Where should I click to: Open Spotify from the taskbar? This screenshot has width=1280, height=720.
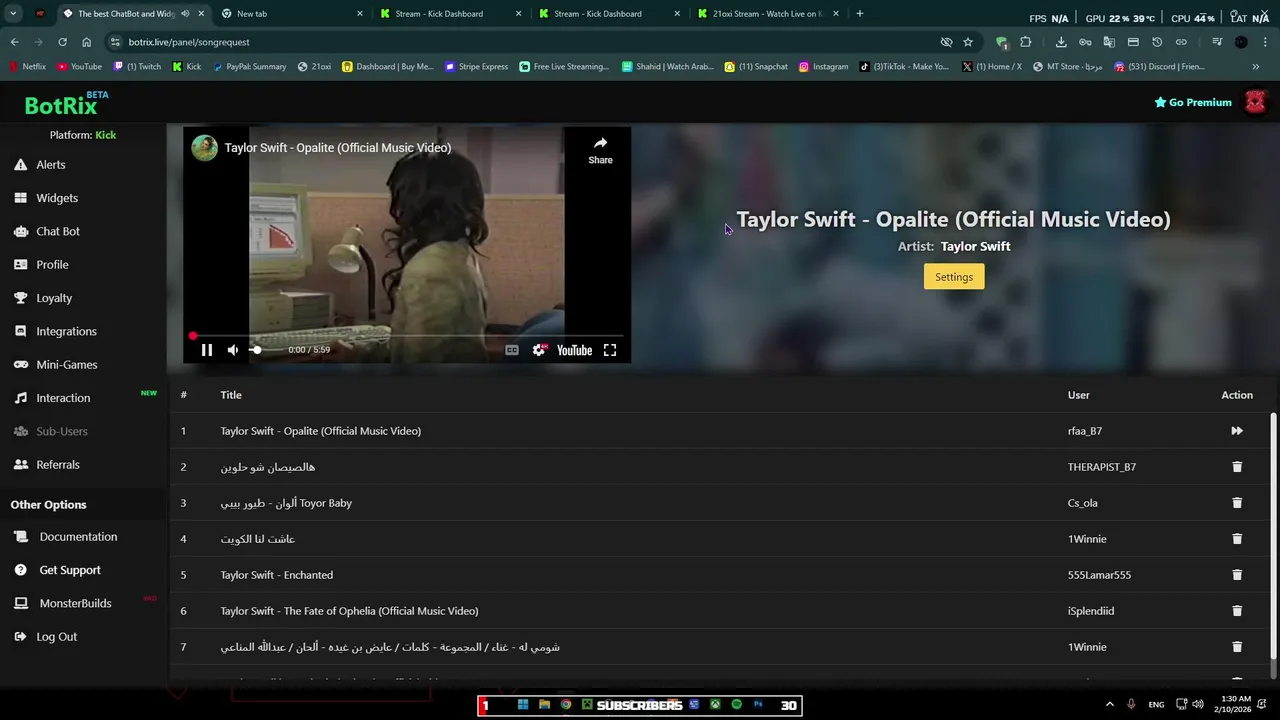[737, 705]
